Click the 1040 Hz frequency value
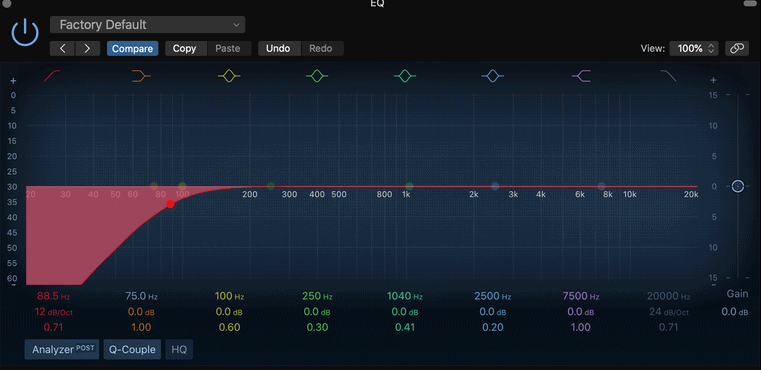 pos(405,296)
